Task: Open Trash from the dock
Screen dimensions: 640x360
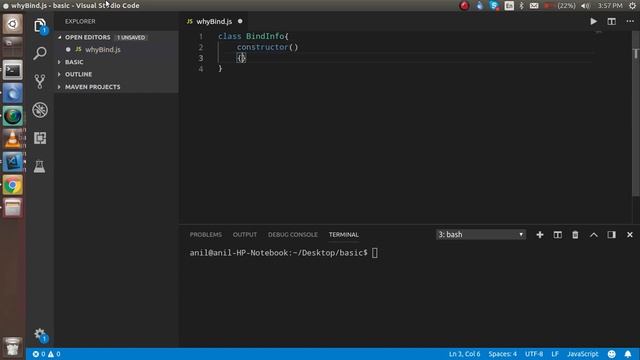Action: point(13,347)
